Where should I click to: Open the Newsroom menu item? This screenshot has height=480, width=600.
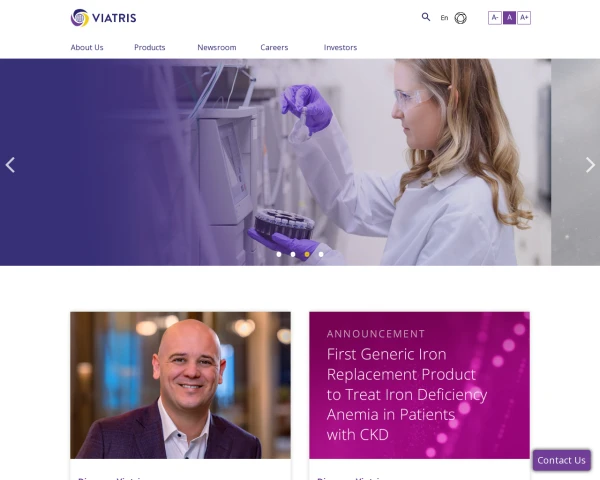(x=217, y=47)
